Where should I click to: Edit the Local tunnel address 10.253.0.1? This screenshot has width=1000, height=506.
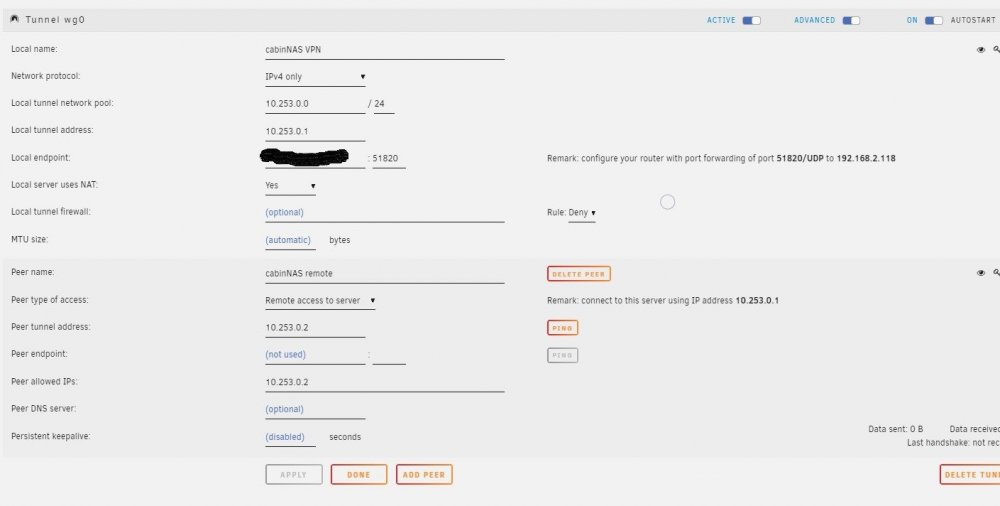315,131
